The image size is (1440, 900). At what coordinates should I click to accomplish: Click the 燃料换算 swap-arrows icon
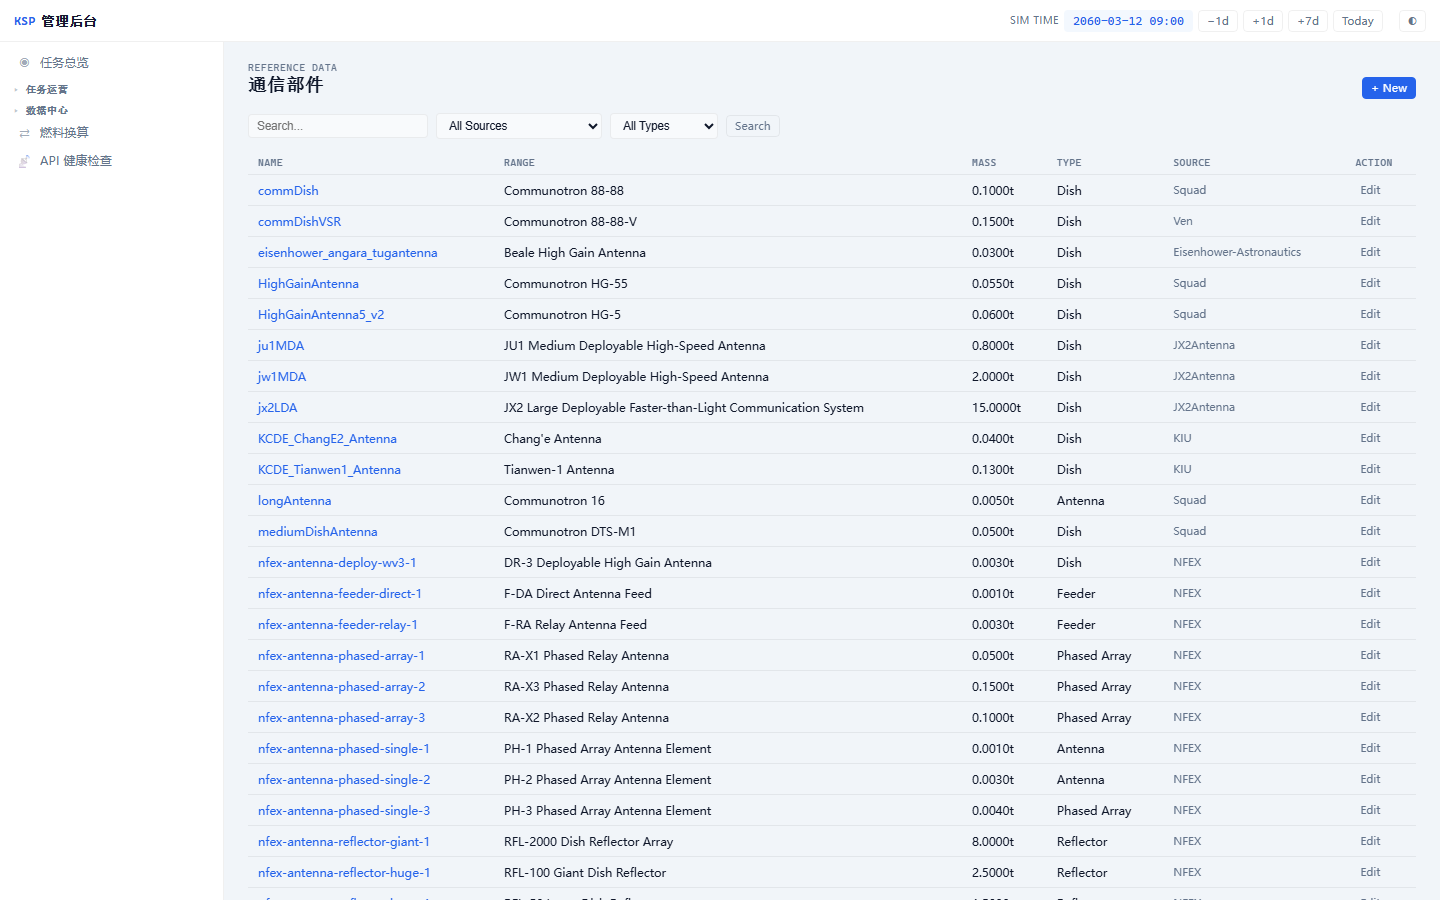click(24, 132)
